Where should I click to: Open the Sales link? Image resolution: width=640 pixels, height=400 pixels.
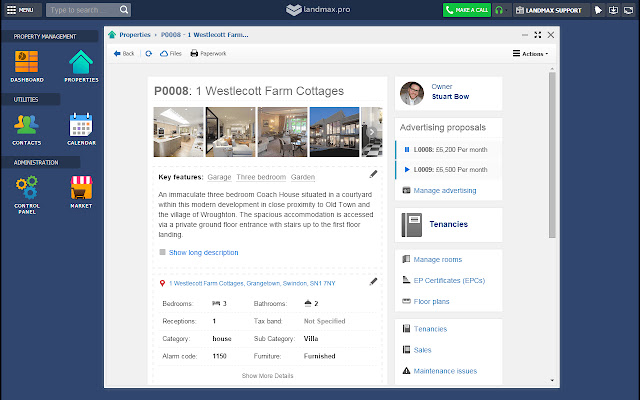pyautogui.click(x=422, y=350)
